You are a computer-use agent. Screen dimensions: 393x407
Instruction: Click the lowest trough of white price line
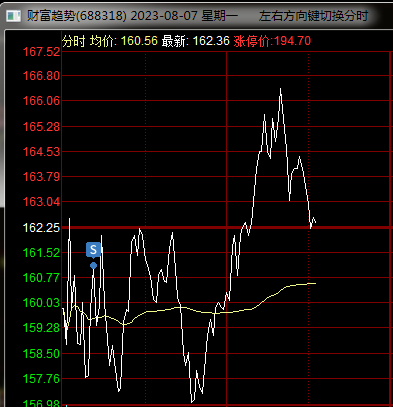(192, 402)
